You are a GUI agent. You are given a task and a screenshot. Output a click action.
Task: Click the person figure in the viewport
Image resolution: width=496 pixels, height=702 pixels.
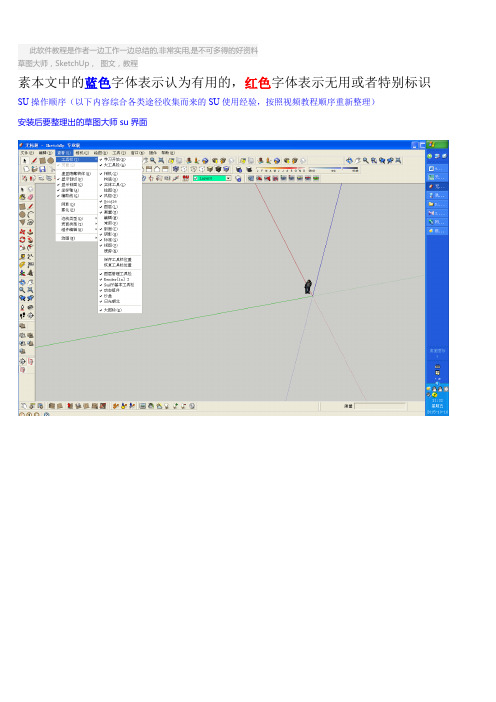308,287
